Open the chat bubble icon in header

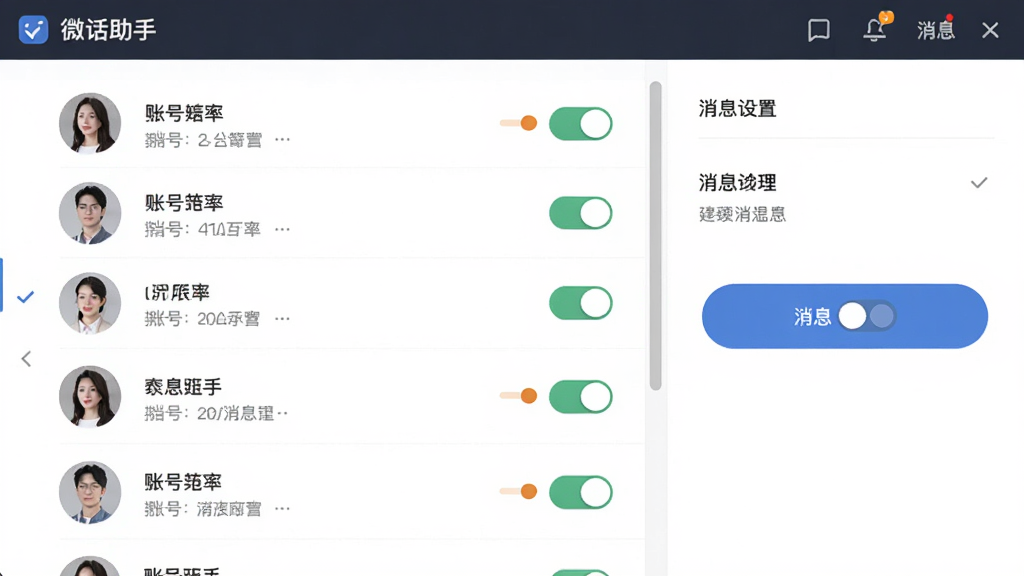pyautogui.click(x=818, y=30)
